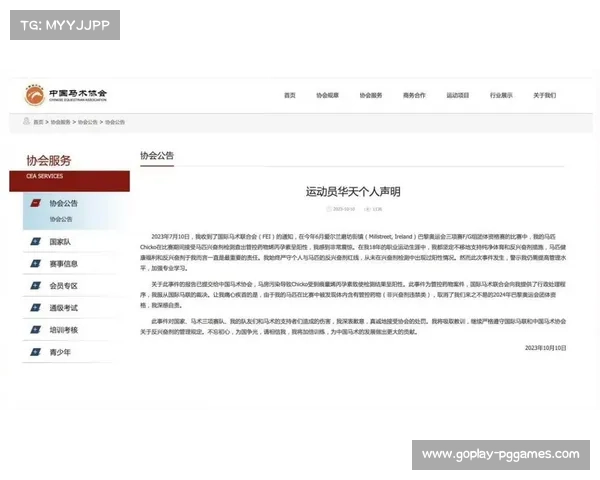600x480 pixels.
Task: Open the 国家队 sidebar link
Action: point(60,242)
